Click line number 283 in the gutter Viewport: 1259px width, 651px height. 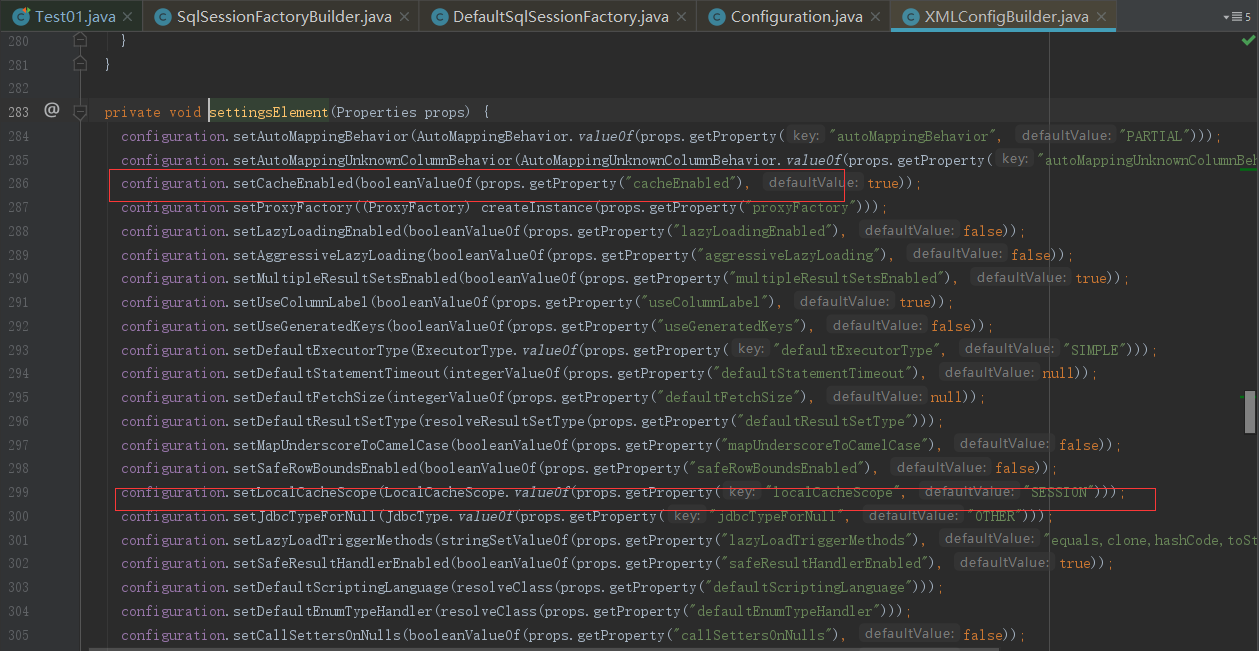click(19, 112)
